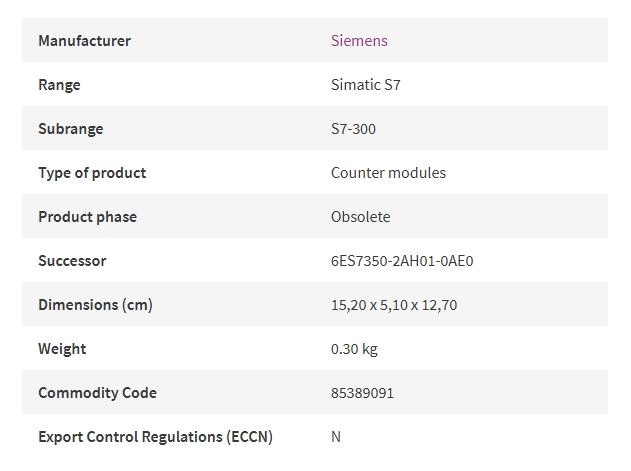Click the Type of product label
This screenshot has height=471, width=631.
point(92,173)
